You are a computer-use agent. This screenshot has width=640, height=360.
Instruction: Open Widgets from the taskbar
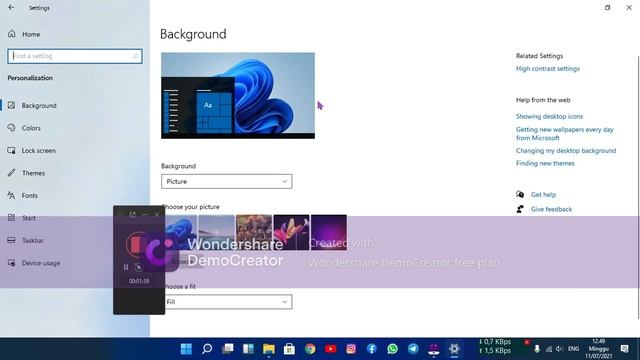pos(248,349)
